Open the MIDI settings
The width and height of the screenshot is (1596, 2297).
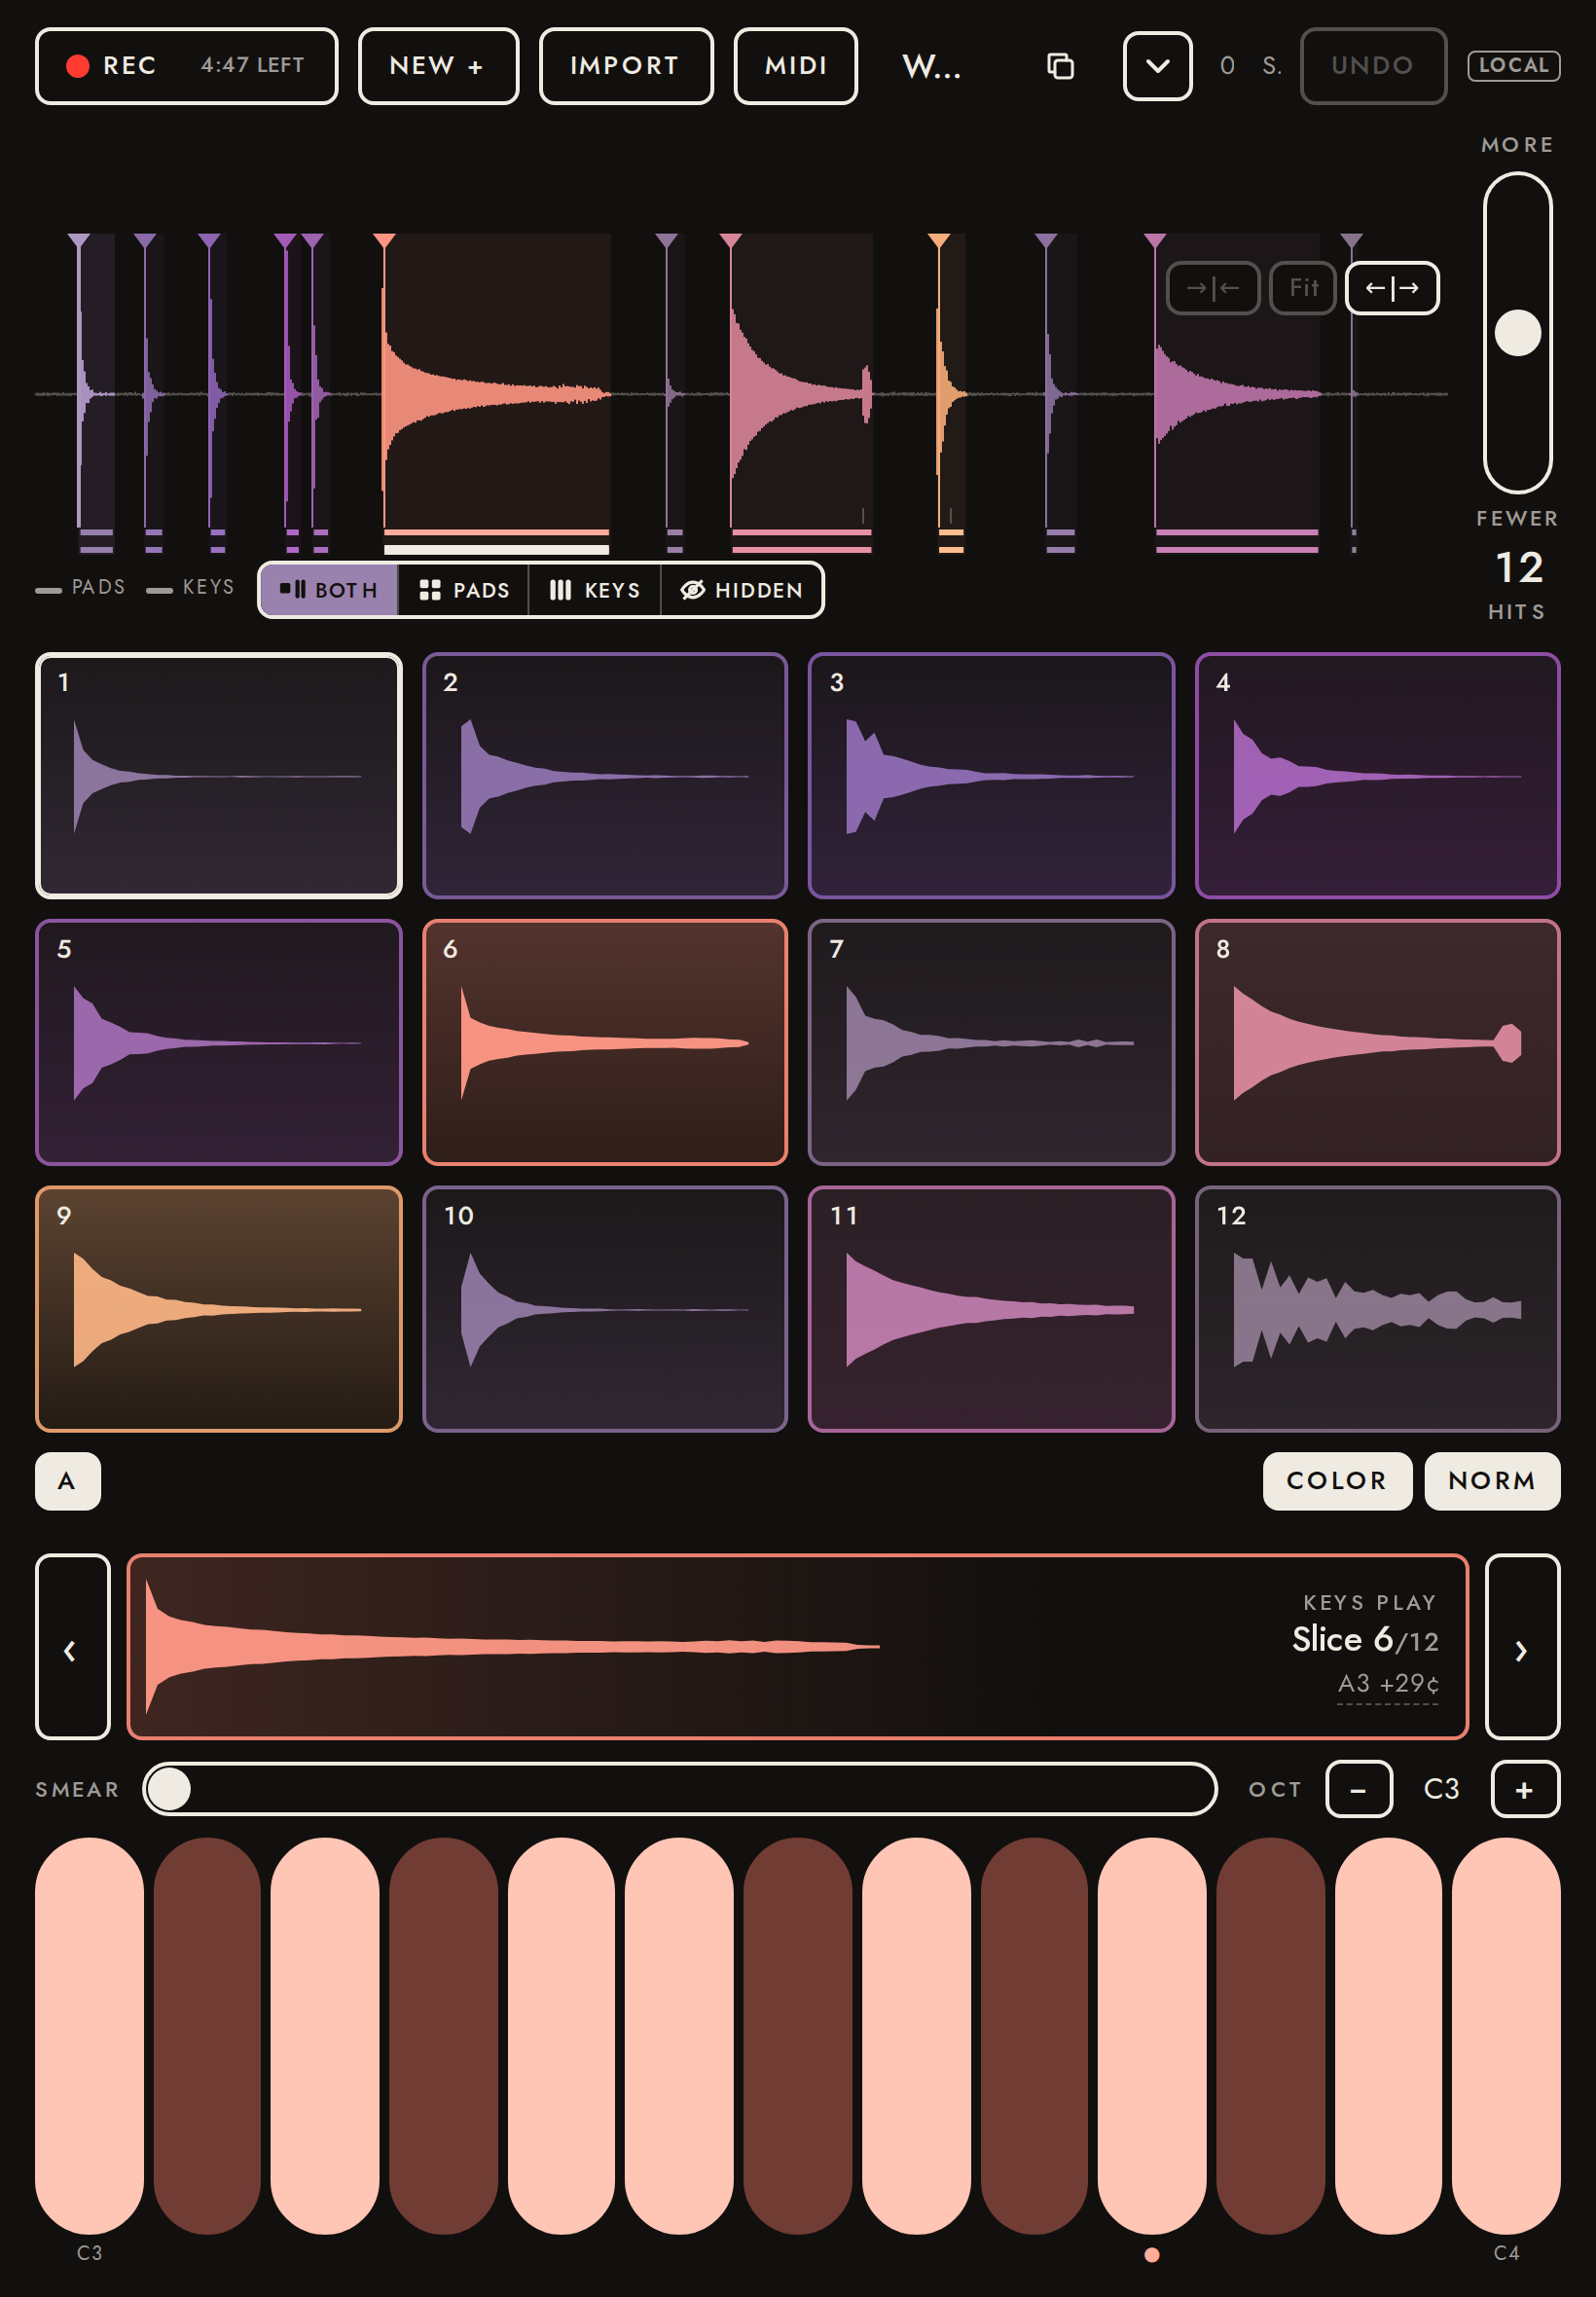click(x=796, y=66)
